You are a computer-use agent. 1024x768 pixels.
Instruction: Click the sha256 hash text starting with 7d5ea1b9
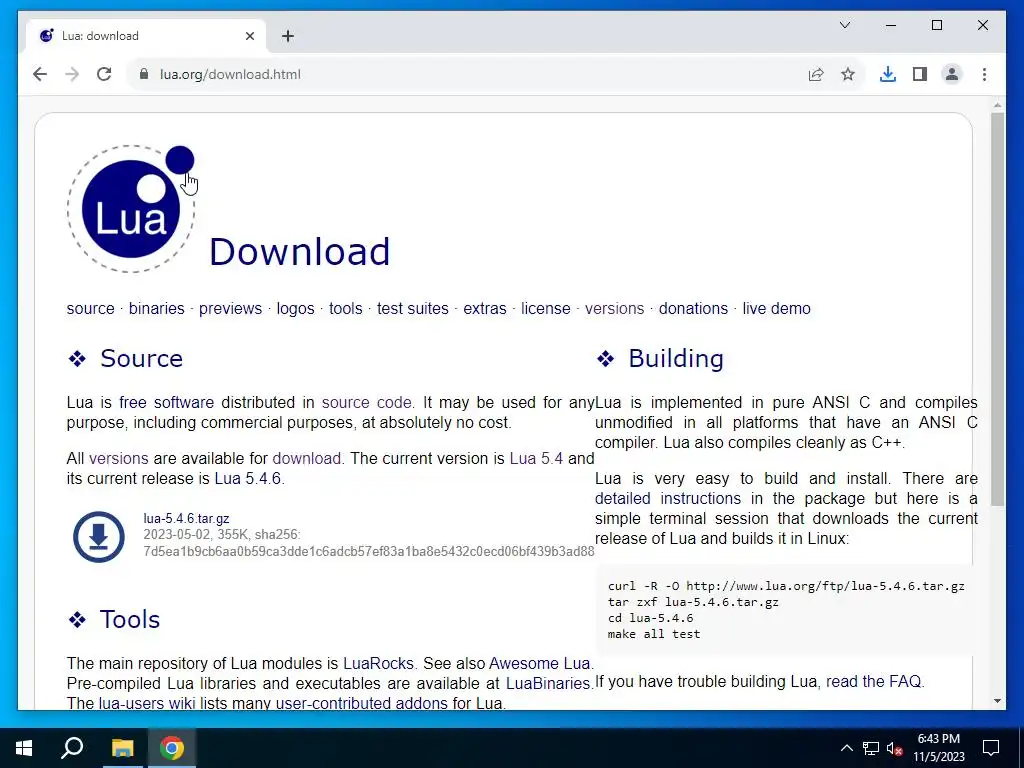pyautogui.click(x=369, y=551)
